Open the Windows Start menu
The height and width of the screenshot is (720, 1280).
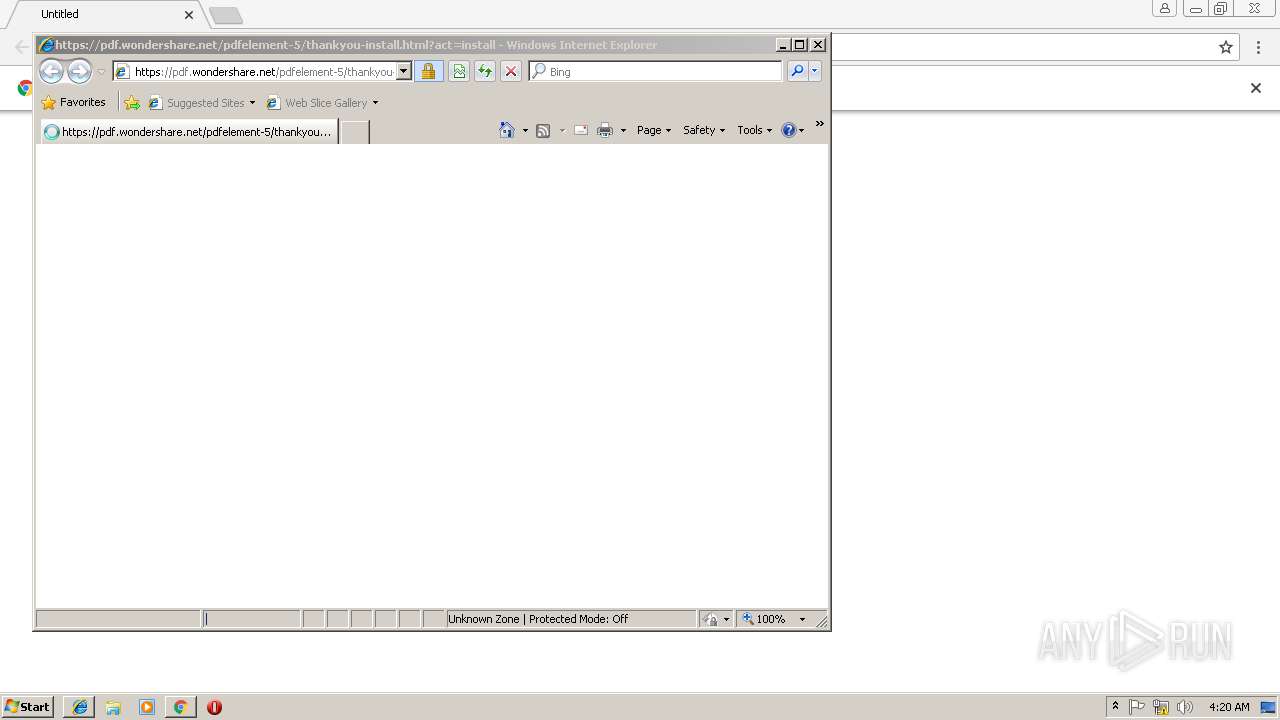[x=27, y=707]
